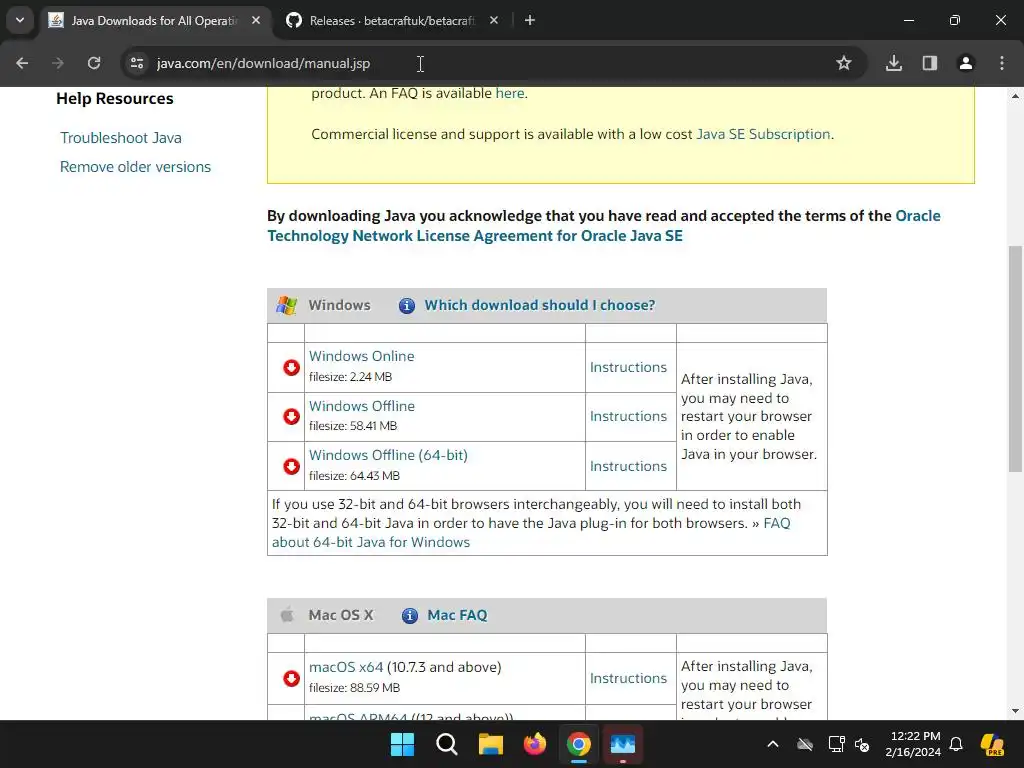
Task: Show hidden system tray icons
Action: point(773,744)
